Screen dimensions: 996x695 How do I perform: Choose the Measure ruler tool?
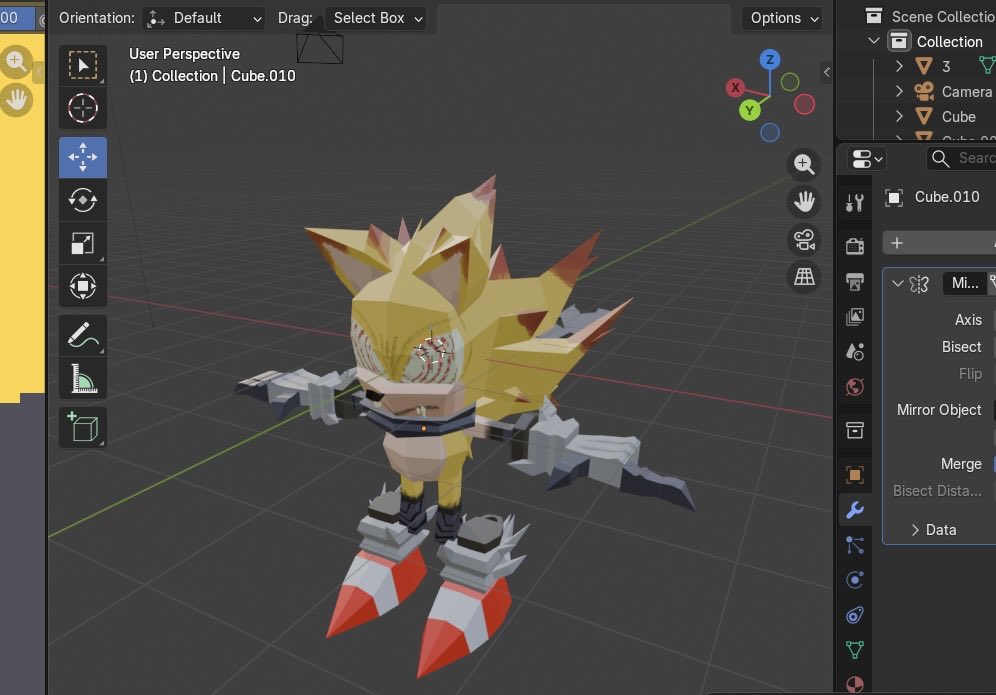coord(83,379)
